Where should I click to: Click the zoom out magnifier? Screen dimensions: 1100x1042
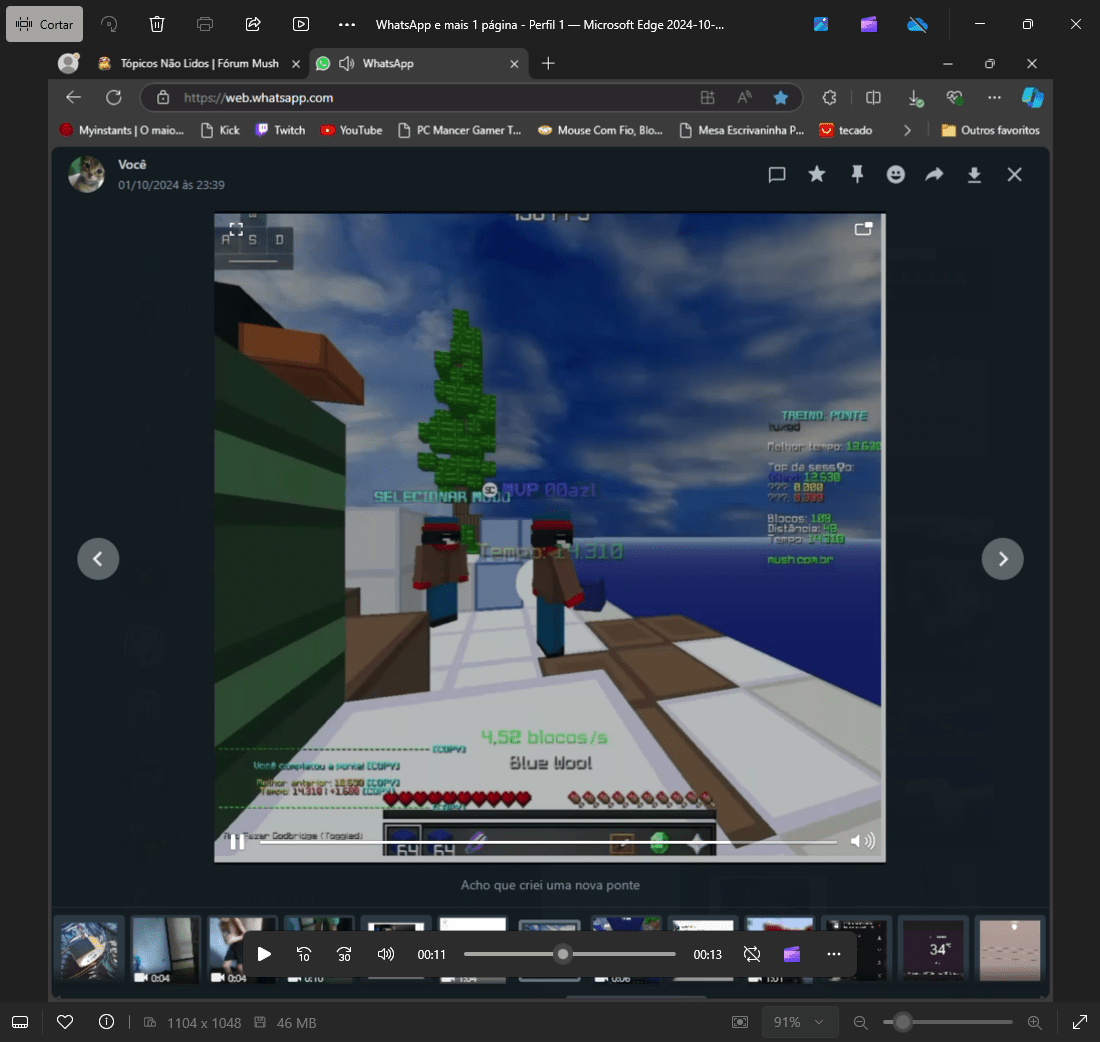click(861, 1022)
